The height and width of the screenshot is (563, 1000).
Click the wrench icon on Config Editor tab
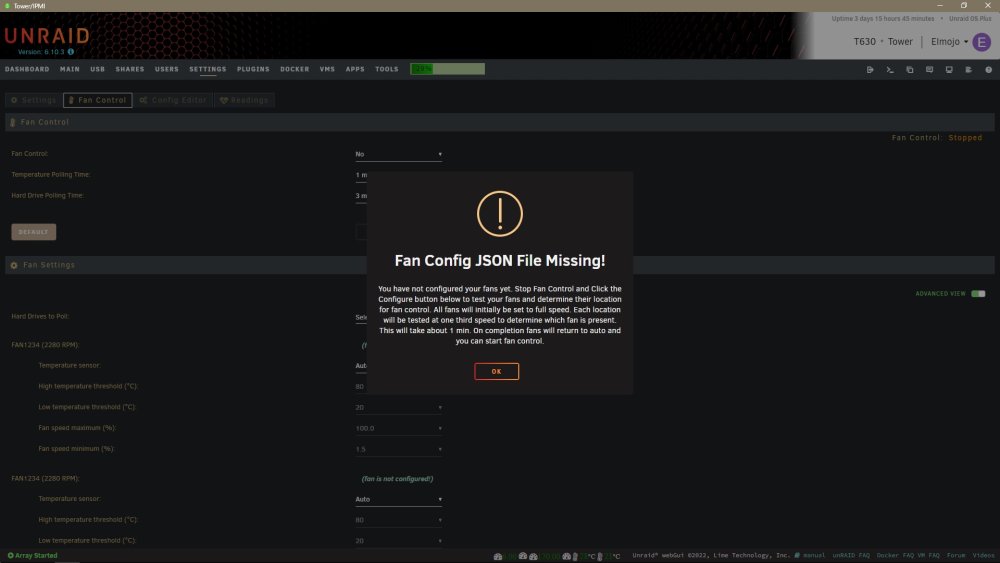[x=143, y=100]
